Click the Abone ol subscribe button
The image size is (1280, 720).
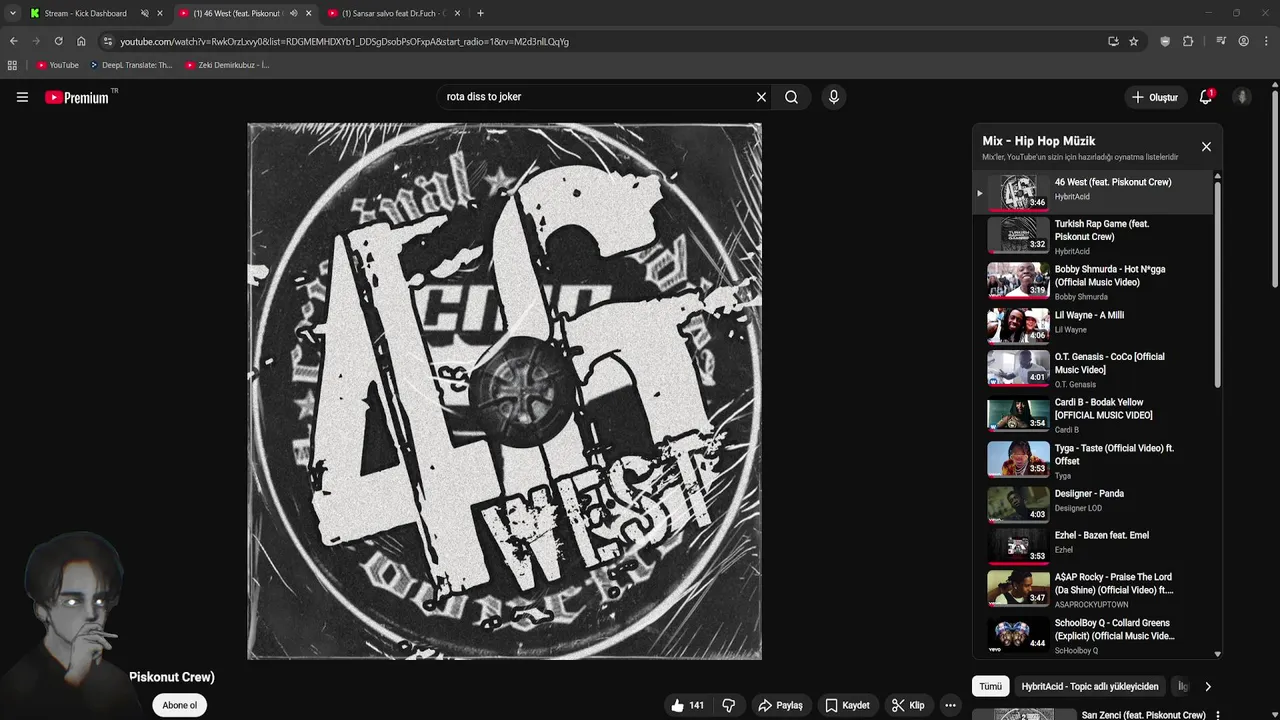180,705
